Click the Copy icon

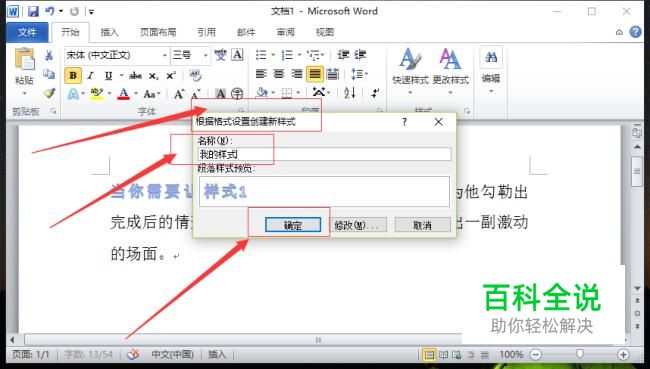coord(49,74)
